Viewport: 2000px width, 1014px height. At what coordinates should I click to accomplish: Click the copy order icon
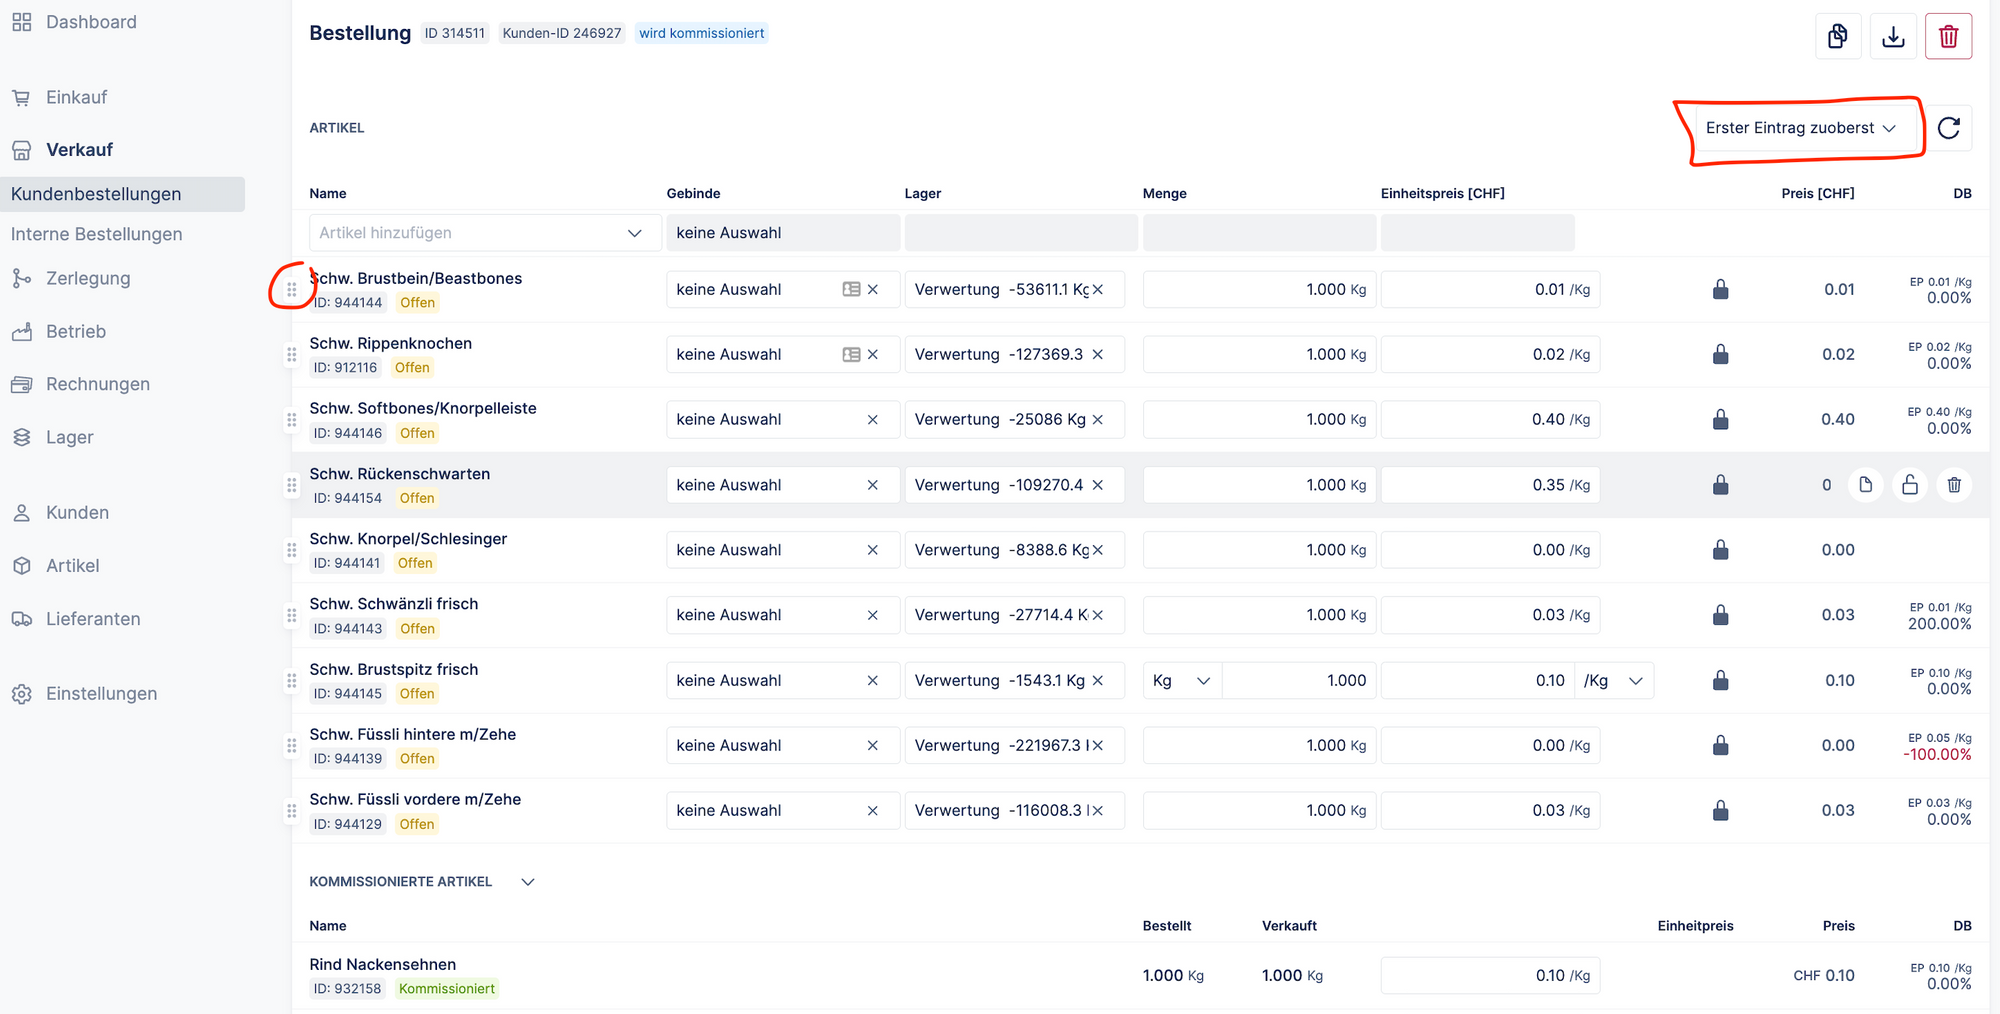pos(1838,37)
